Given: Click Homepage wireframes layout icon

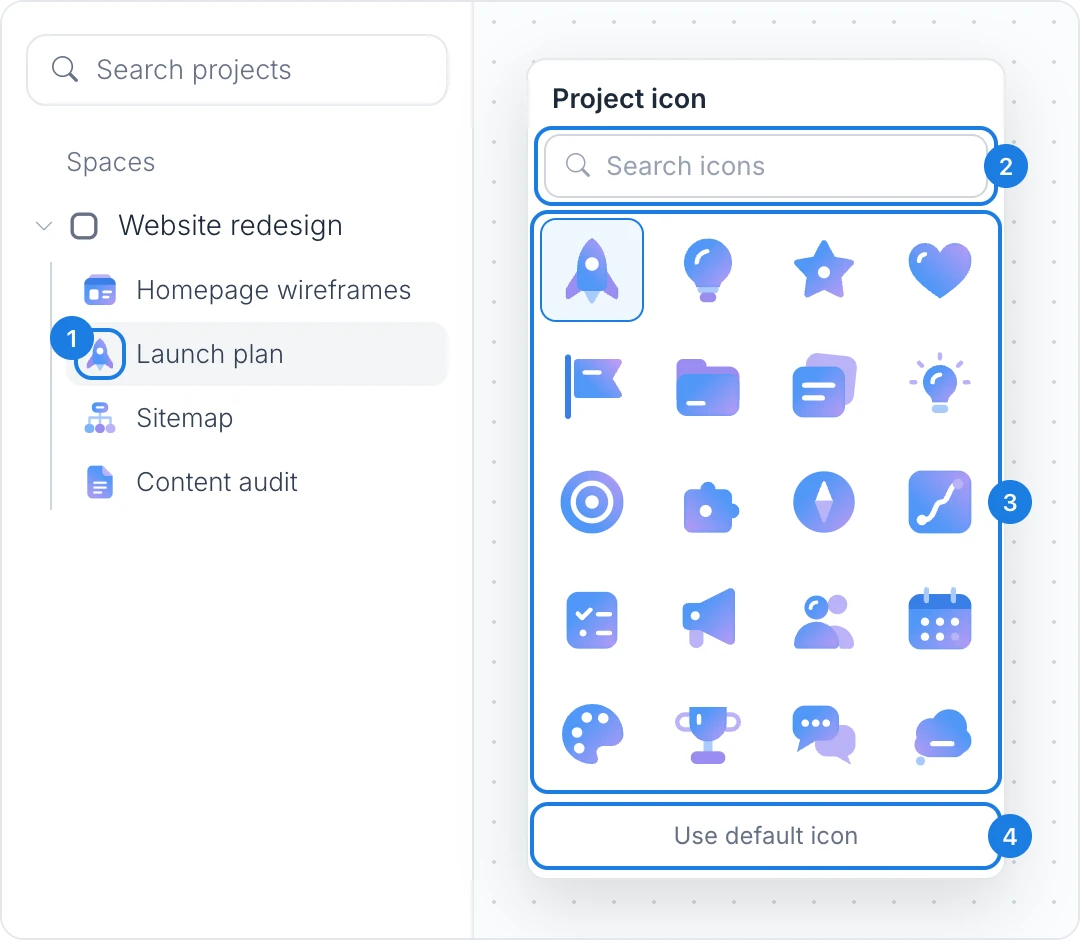Looking at the screenshot, I should [x=100, y=290].
